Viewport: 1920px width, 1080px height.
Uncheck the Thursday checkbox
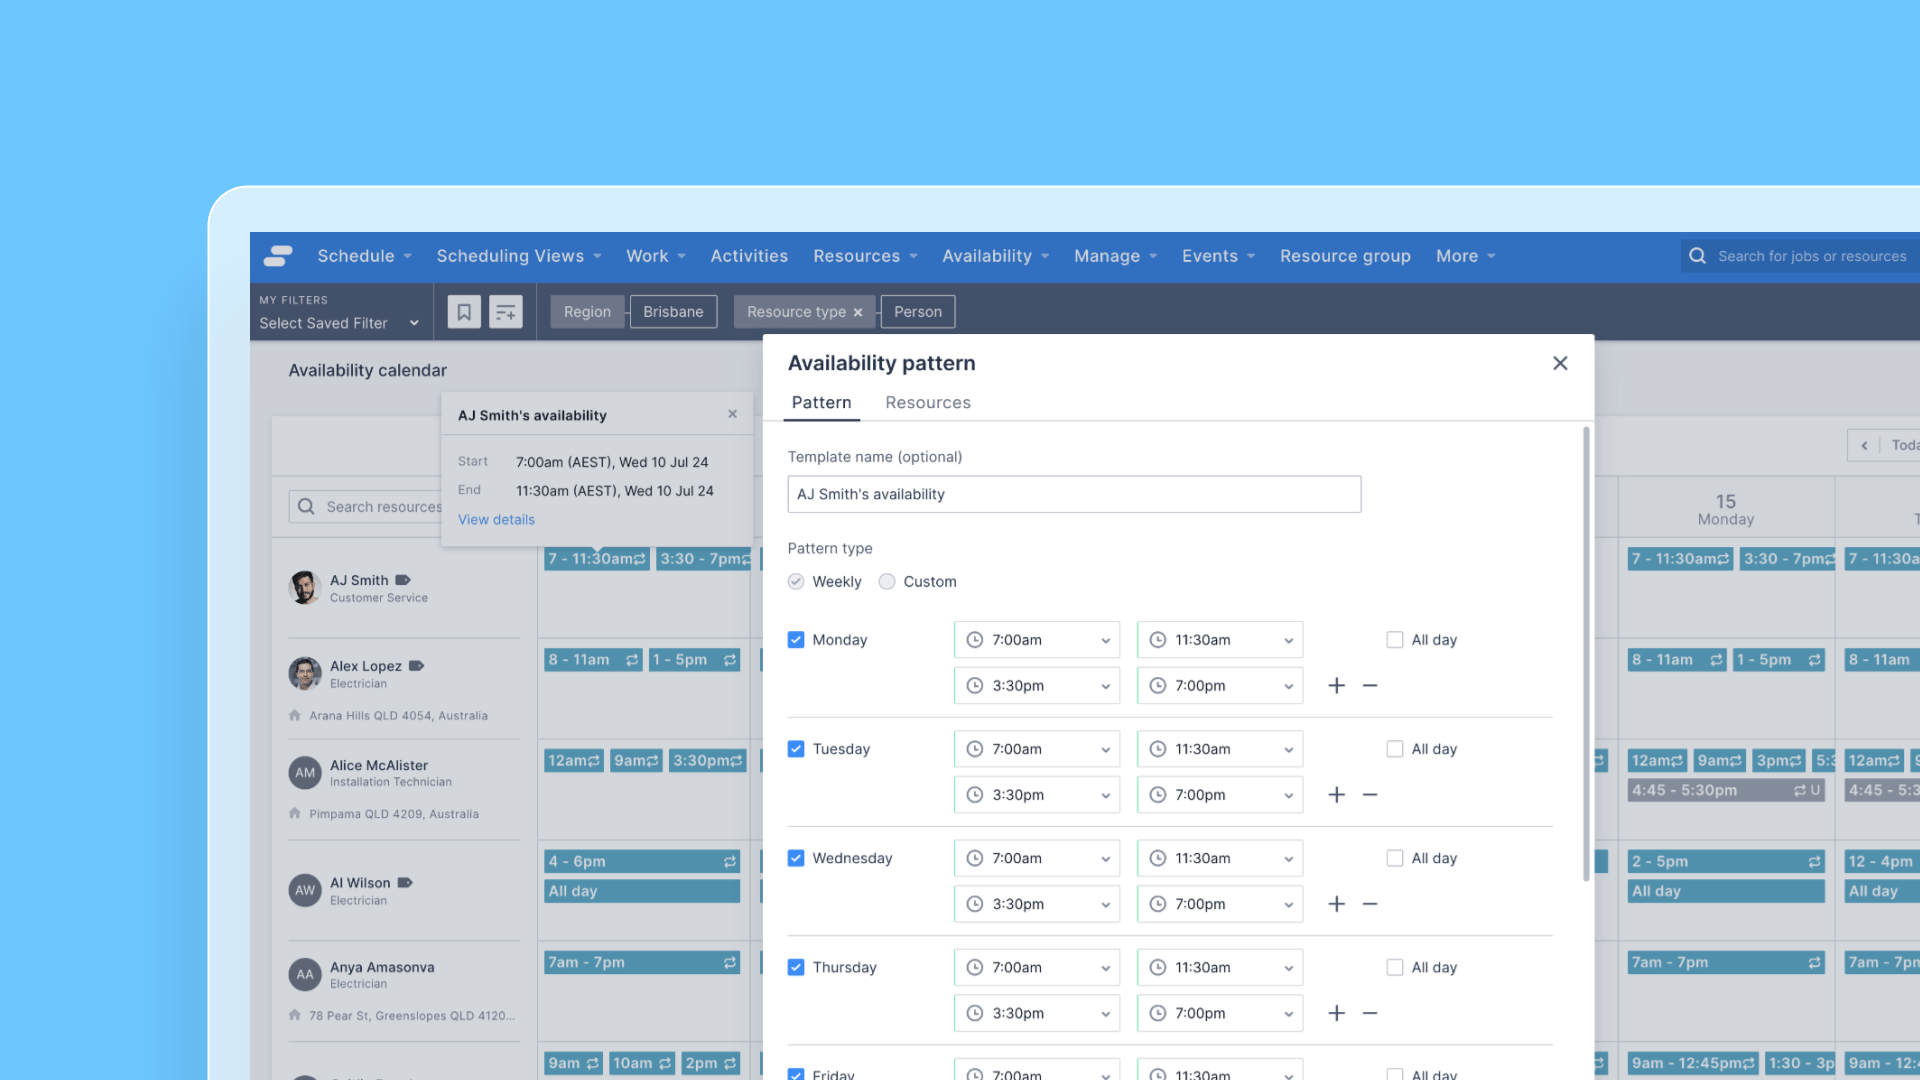click(x=796, y=967)
